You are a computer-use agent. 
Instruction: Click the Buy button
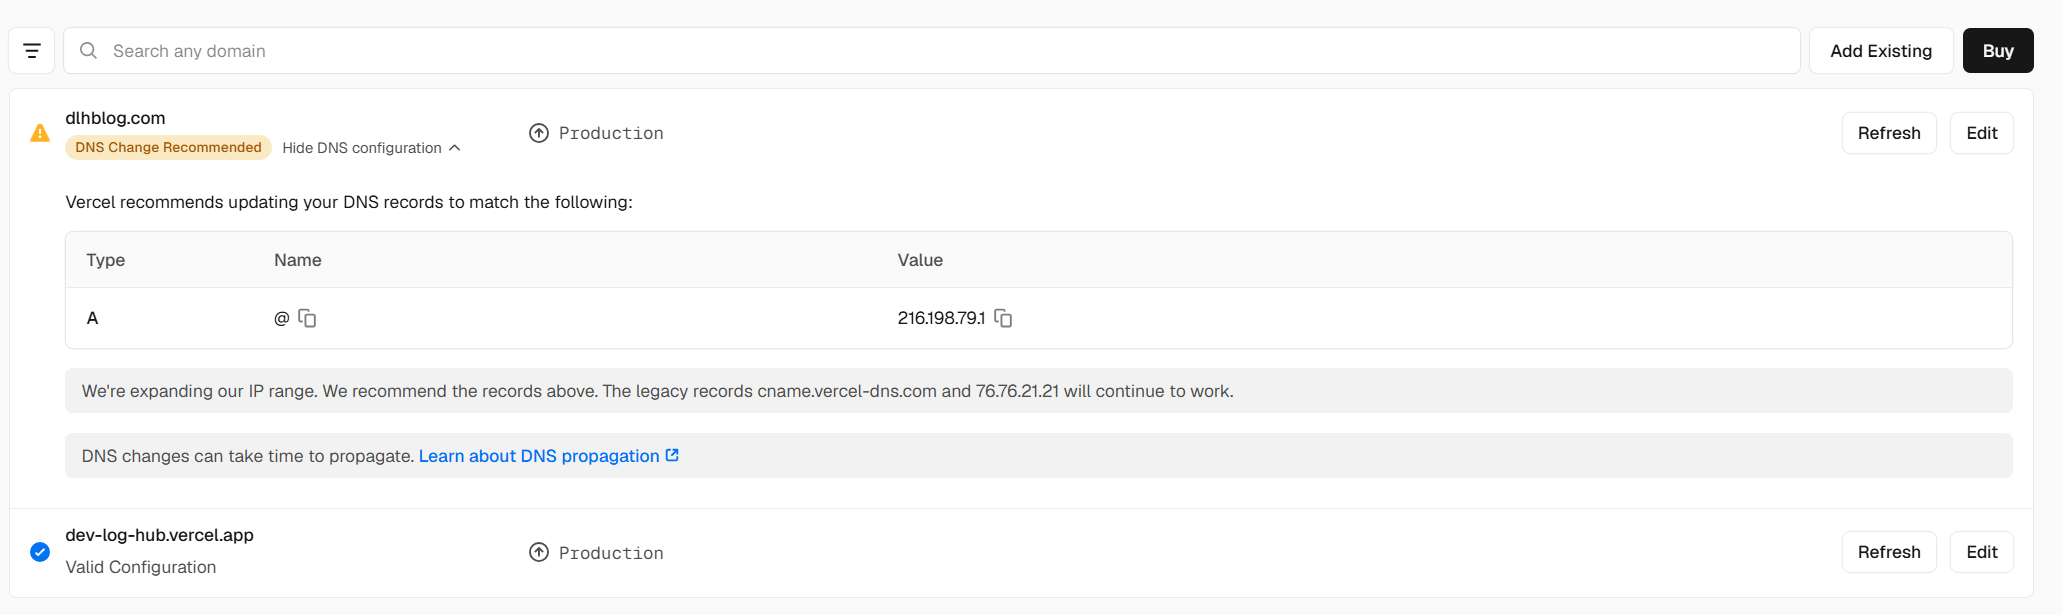click(x=1998, y=51)
